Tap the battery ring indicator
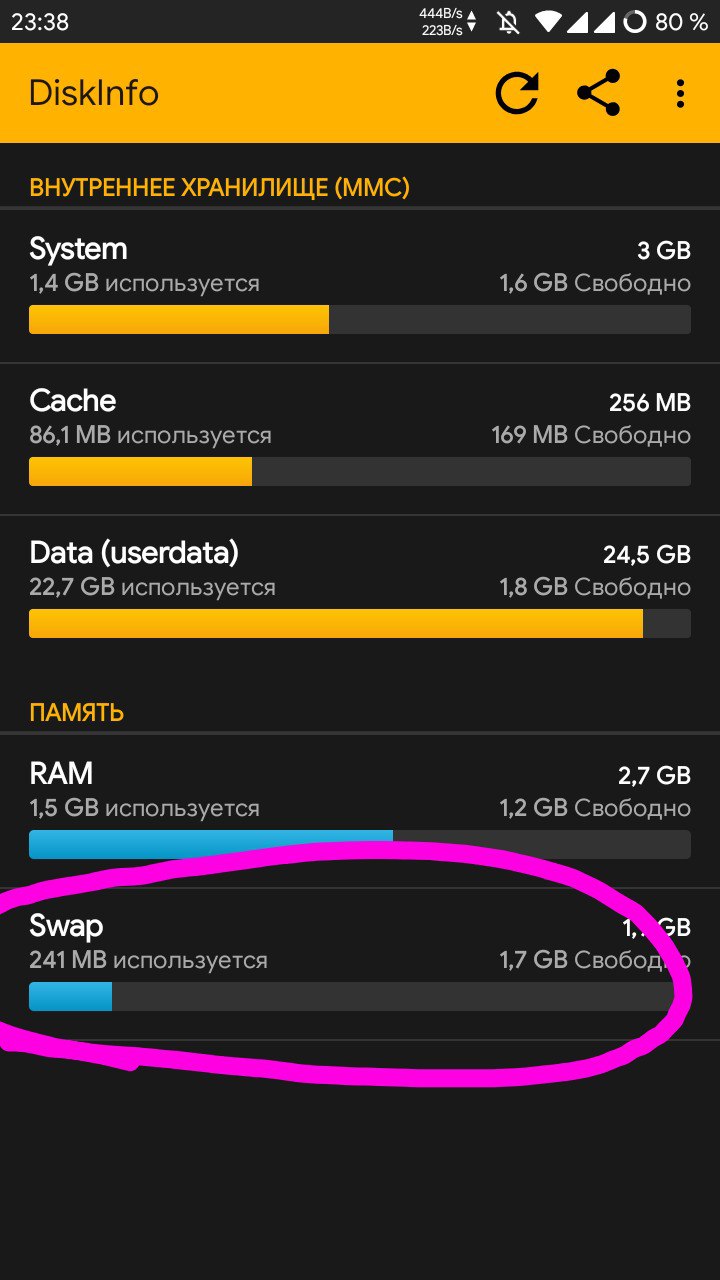 (x=634, y=21)
